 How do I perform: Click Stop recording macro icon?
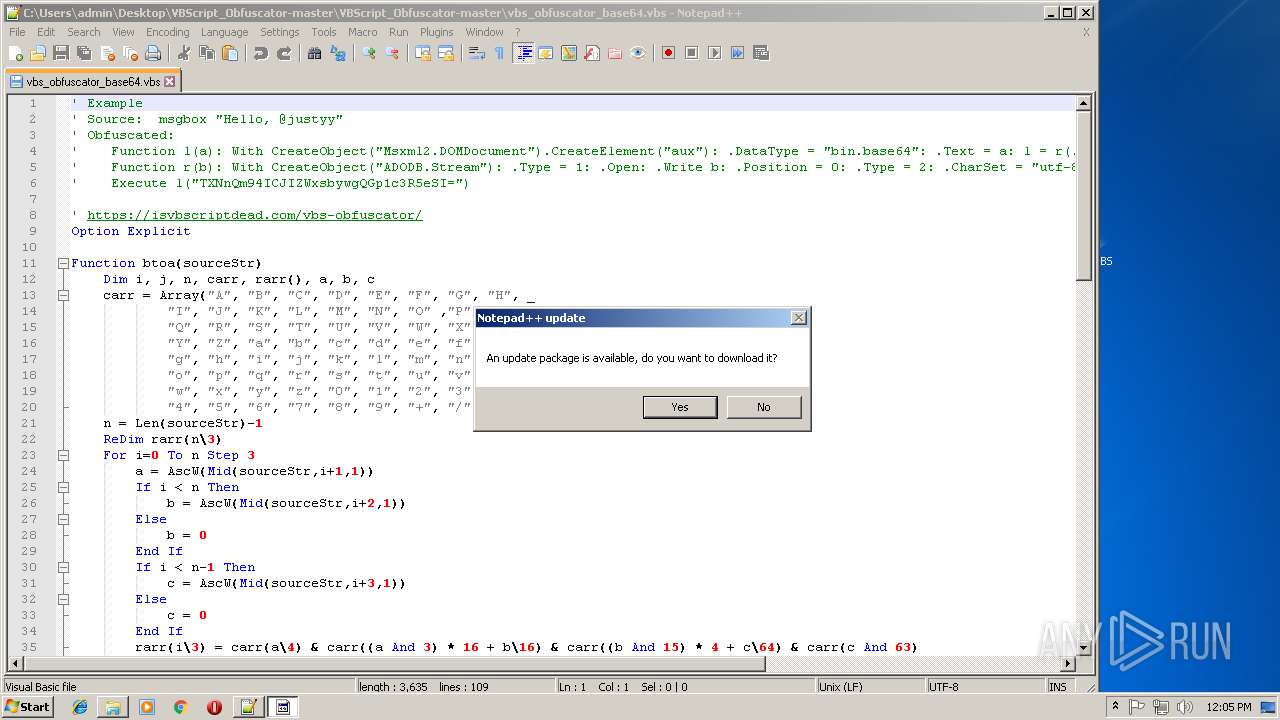pyautogui.click(x=691, y=53)
